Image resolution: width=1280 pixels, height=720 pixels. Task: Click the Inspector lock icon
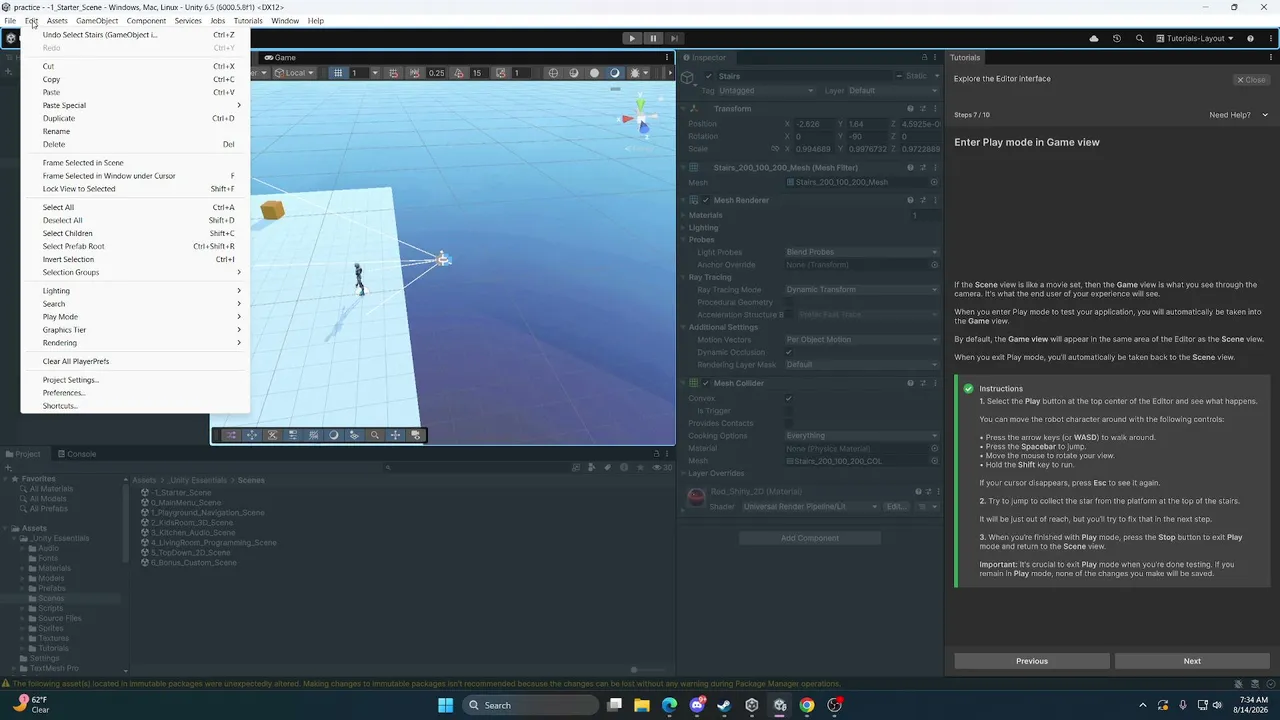(924, 58)
